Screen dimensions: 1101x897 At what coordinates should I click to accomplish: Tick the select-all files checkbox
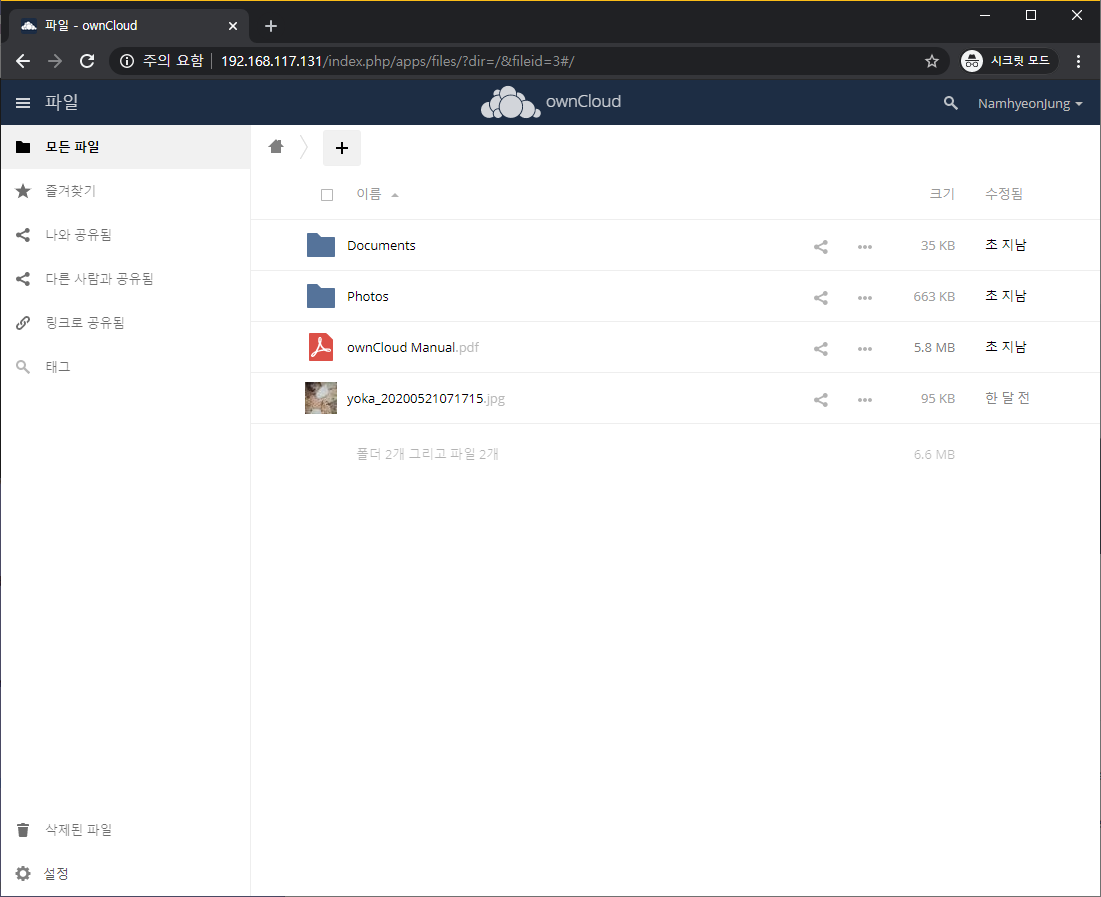pos(327,195)
